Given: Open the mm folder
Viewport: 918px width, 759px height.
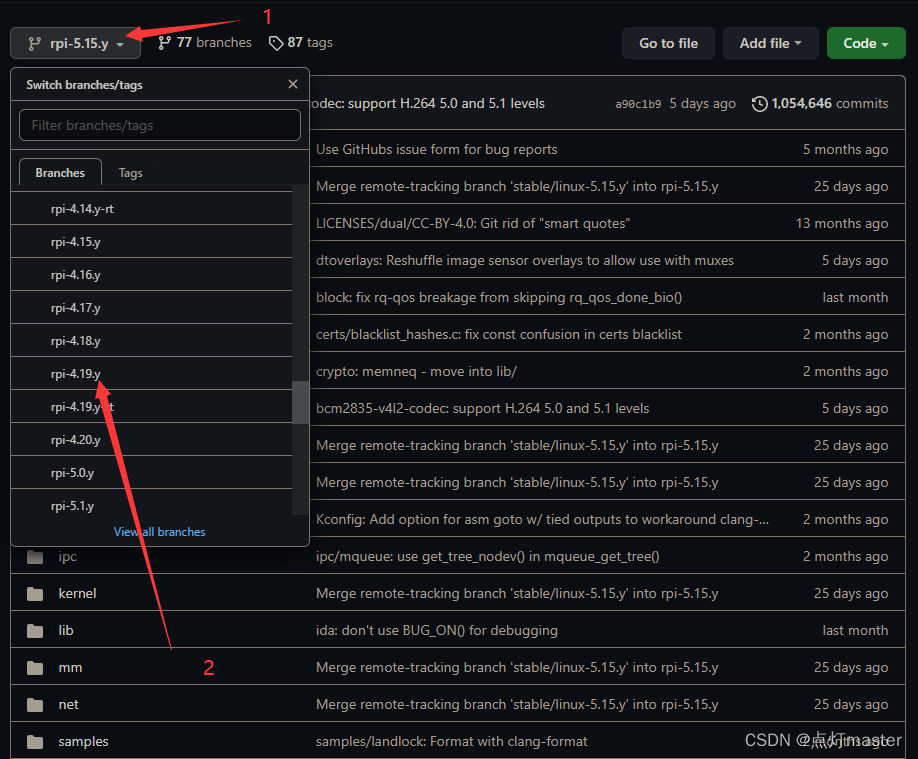Looking at the screenshot, I should coord(70,668).
